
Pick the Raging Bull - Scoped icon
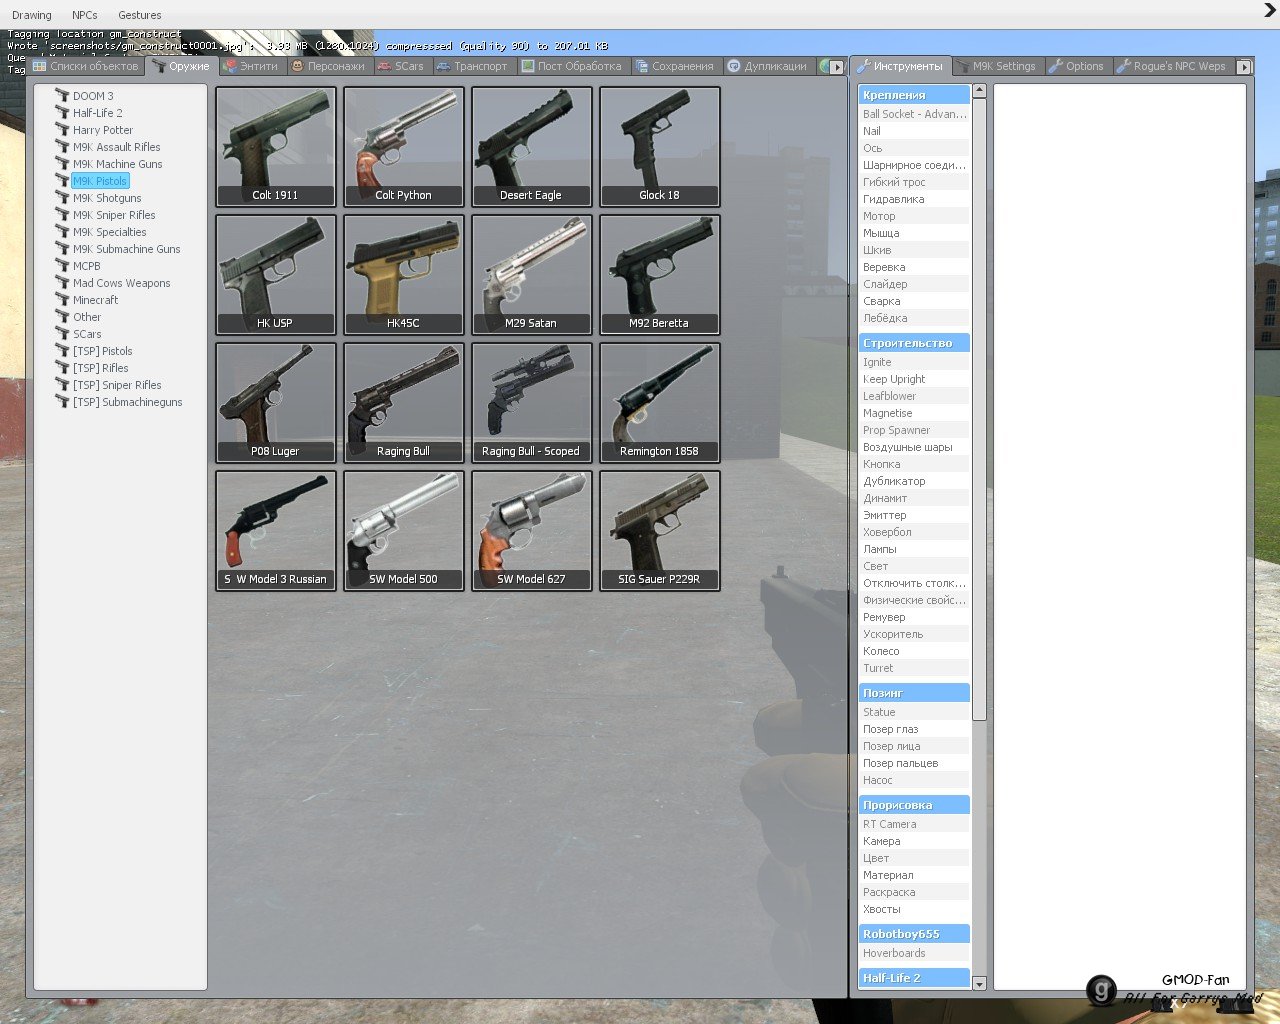pyautogui.click(x=532, y=403)
